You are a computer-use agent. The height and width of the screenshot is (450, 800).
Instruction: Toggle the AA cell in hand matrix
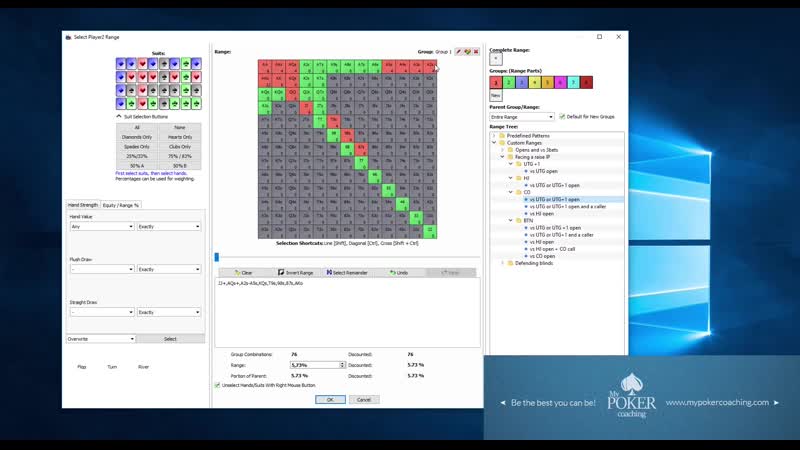[x=265, y=66]
